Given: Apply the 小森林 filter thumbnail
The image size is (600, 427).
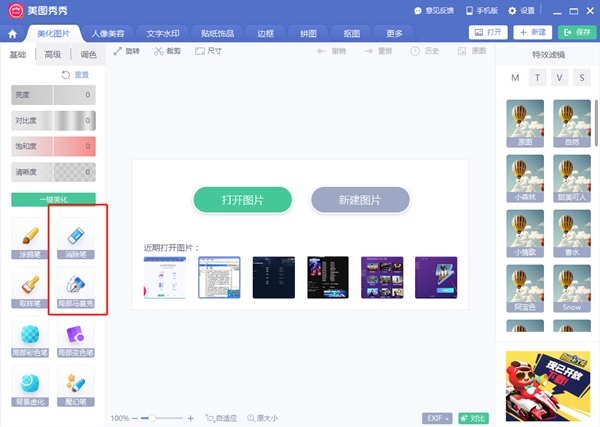Looking at the screenshot, I should click(525, 178).
